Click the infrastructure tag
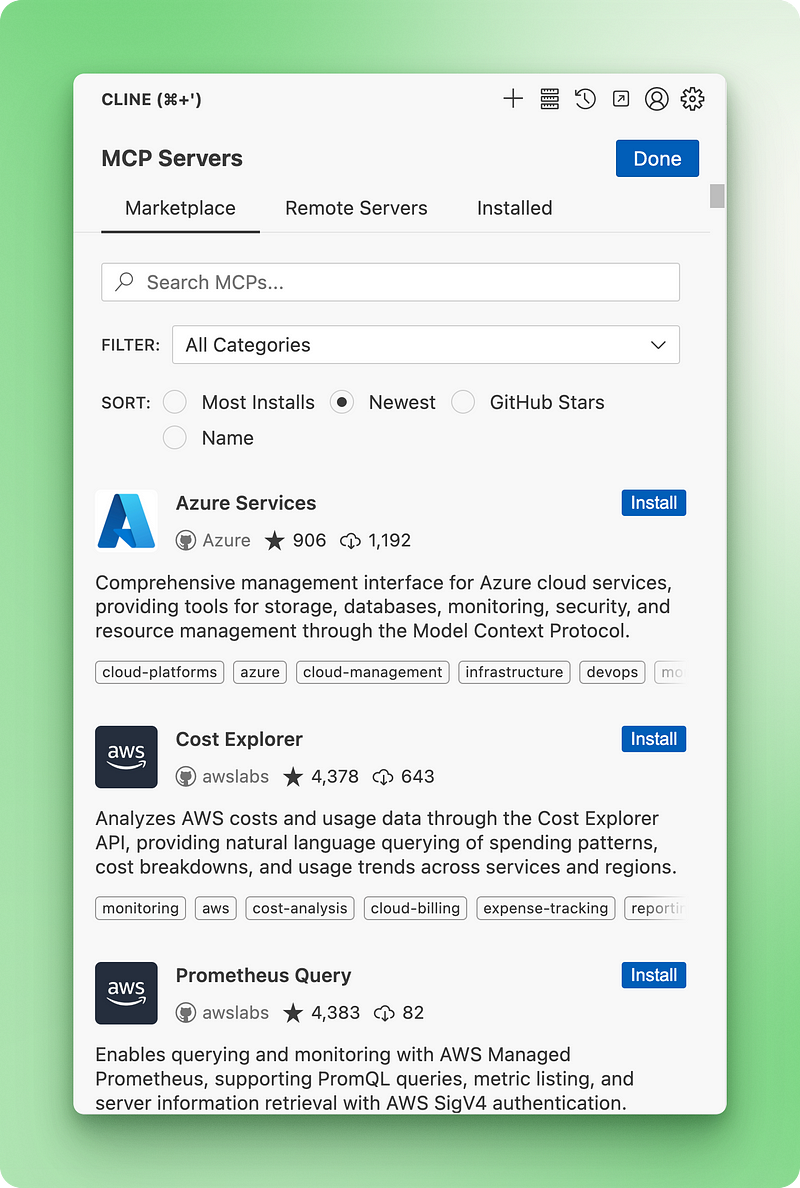Screen dimensions: 800x1188 (x=514, y=672)
